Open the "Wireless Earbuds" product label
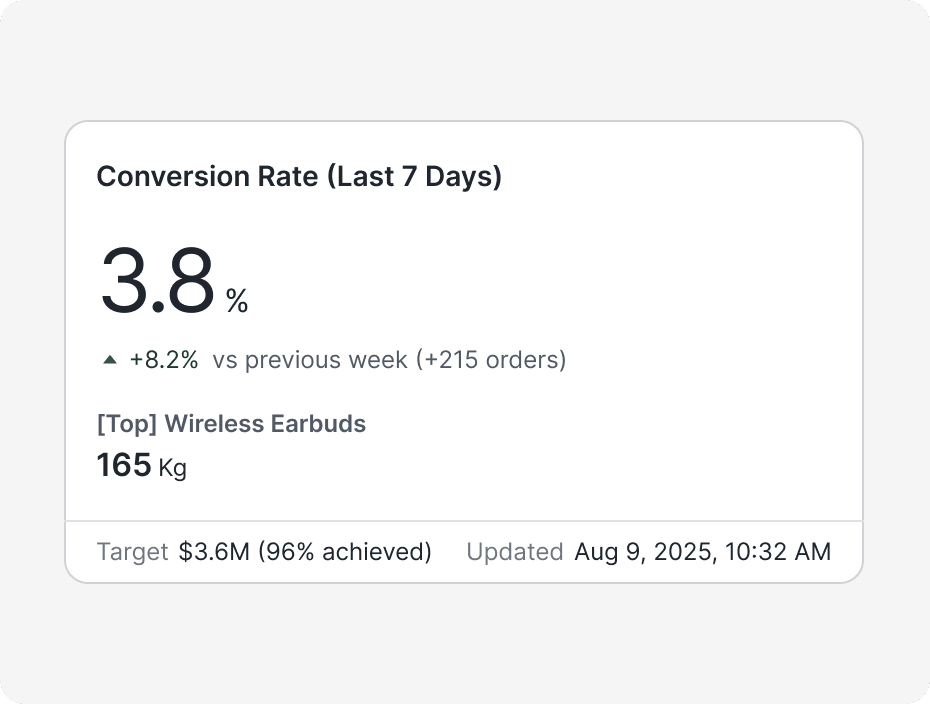Viewport: 930px width, 704px height. (x=265, y=424)
